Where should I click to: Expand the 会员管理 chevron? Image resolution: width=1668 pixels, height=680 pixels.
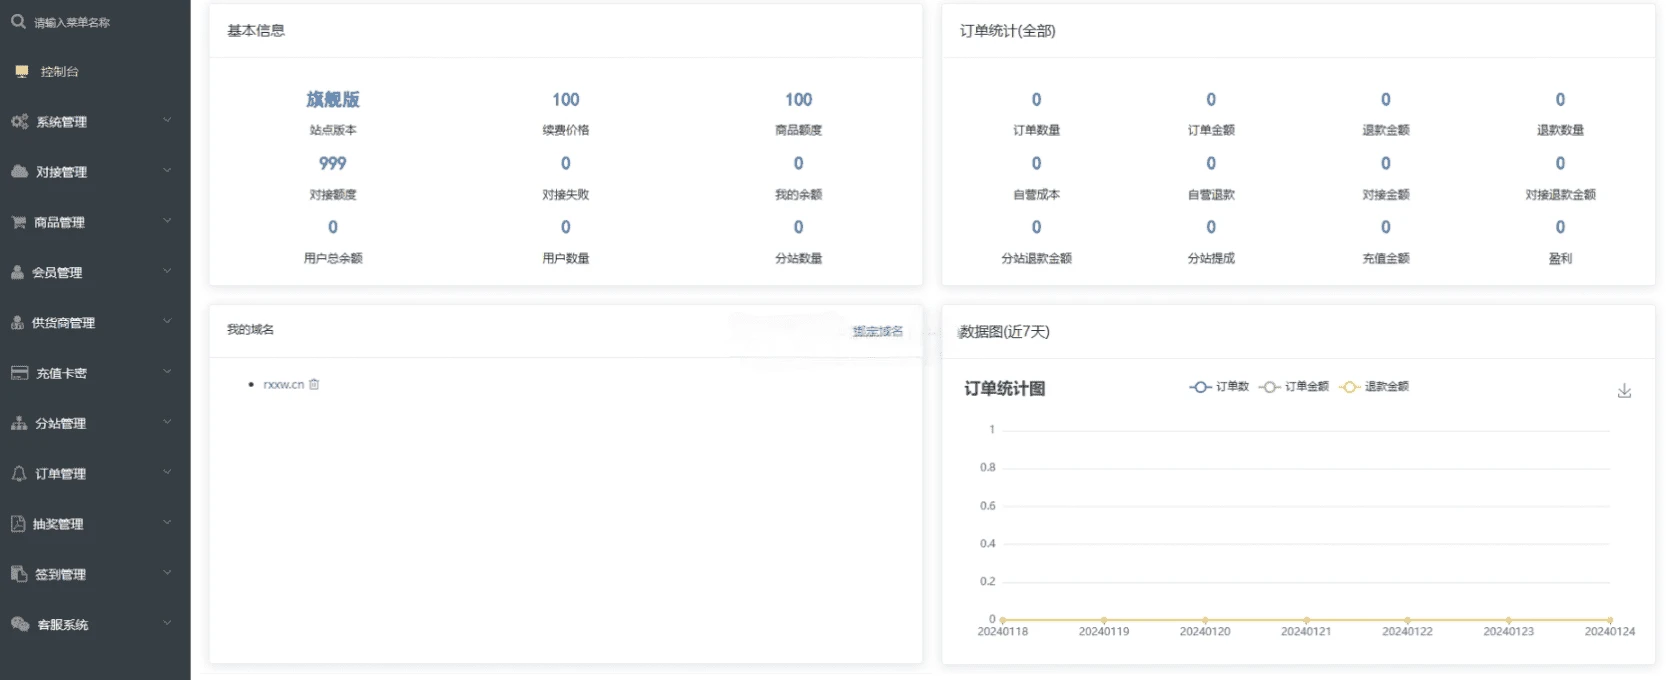tap(167, 271)
